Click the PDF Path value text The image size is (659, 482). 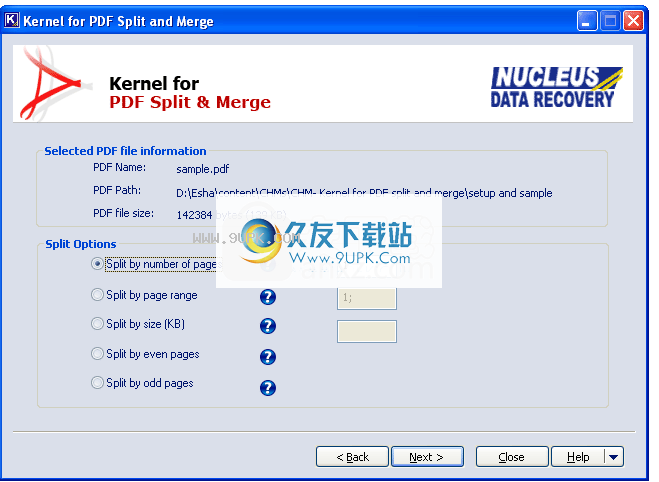point(364,193)
